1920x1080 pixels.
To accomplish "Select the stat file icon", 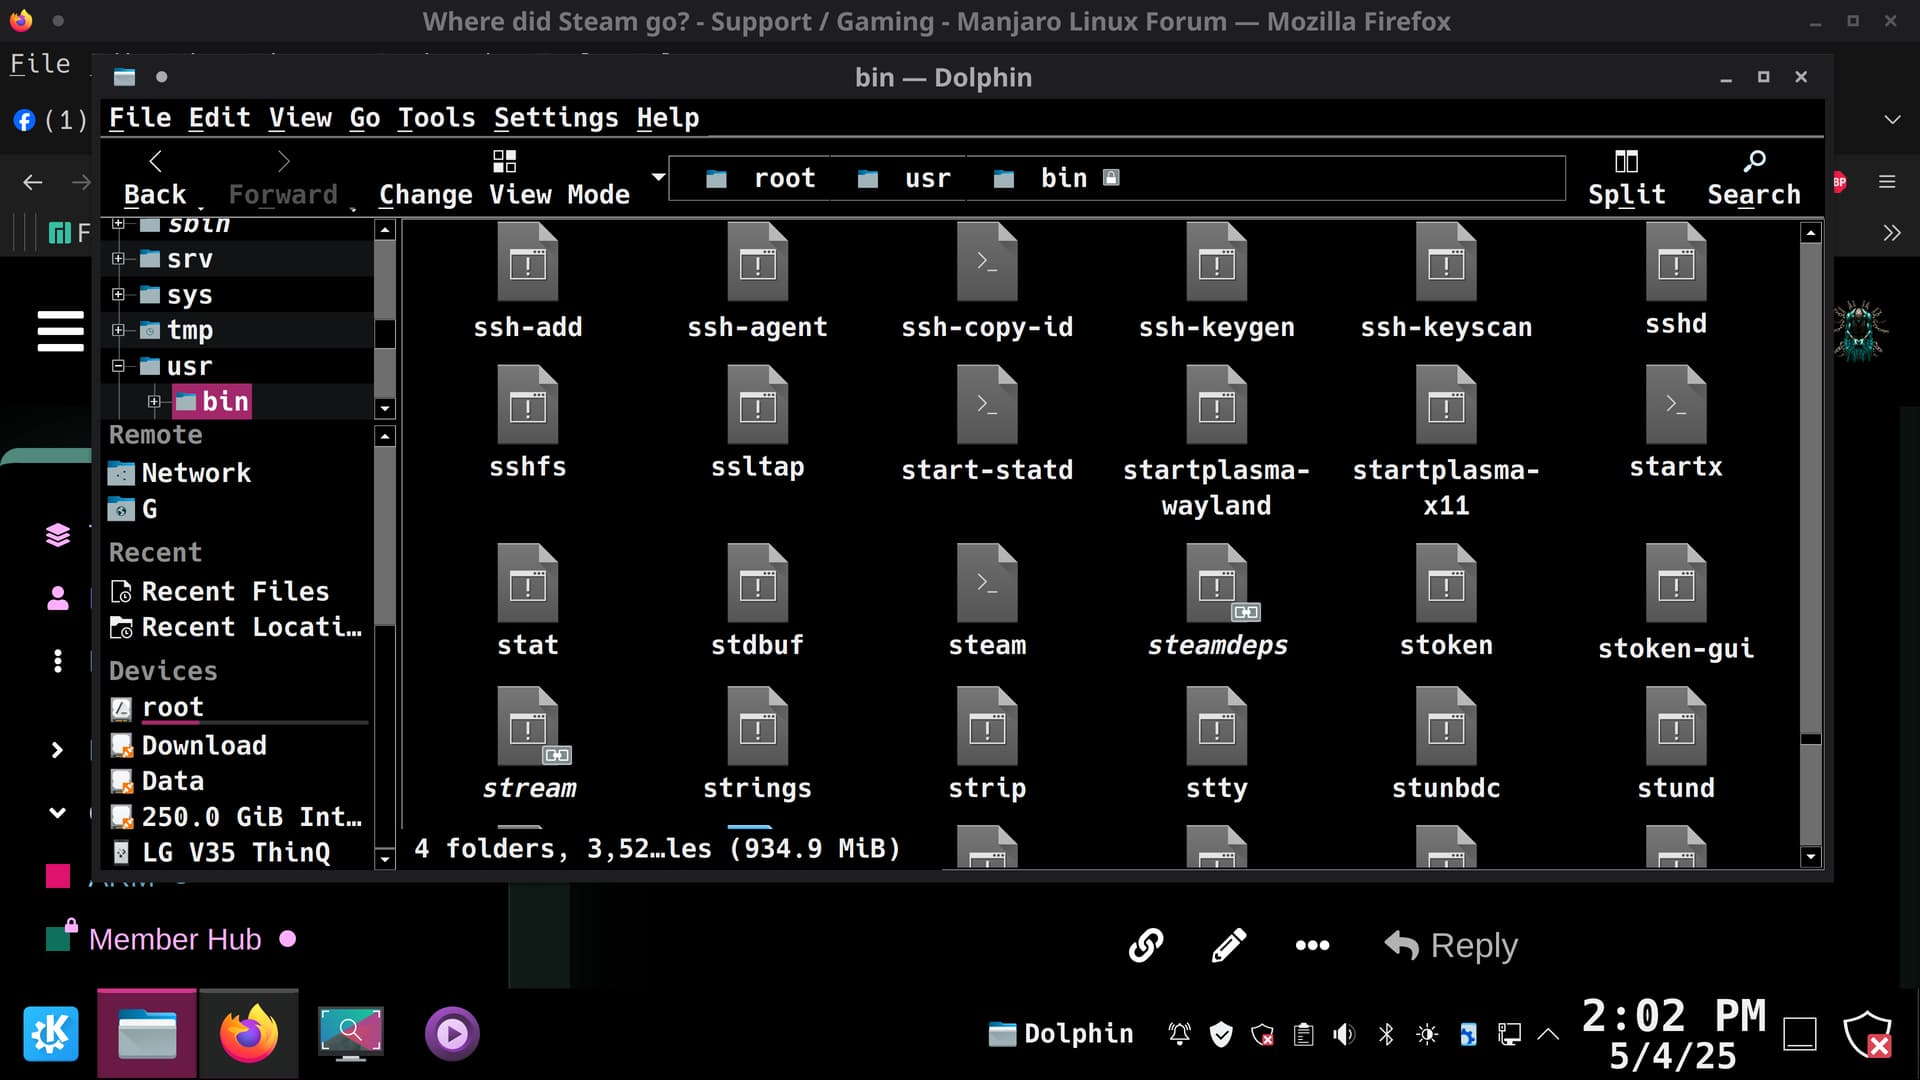I will (527, 583).
